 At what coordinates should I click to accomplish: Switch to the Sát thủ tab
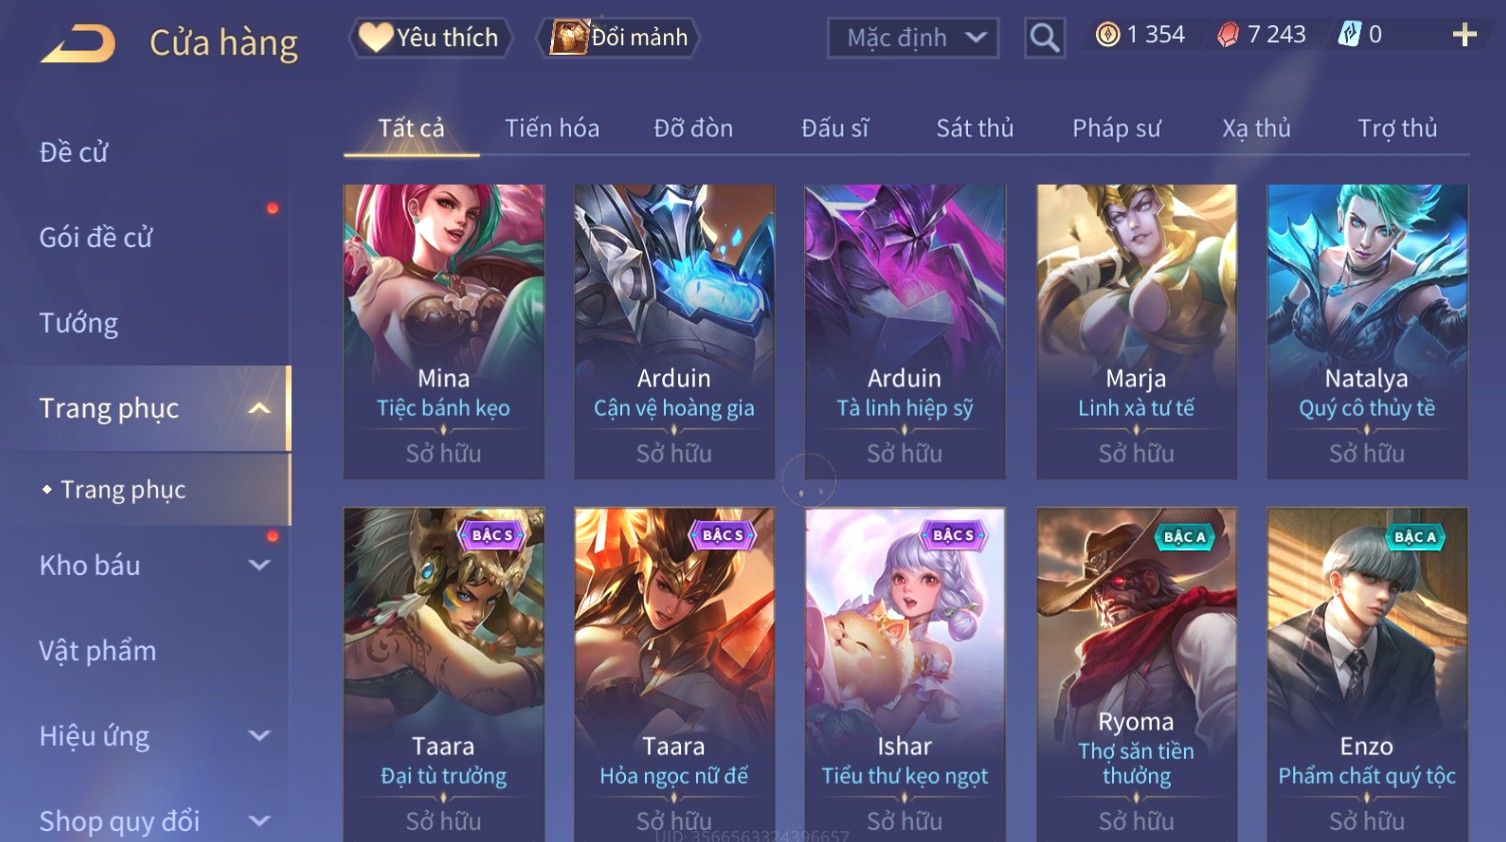coord(974,128)
